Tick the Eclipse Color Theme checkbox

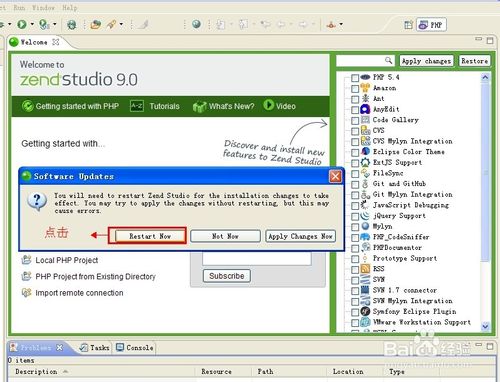tap(355, 152)
